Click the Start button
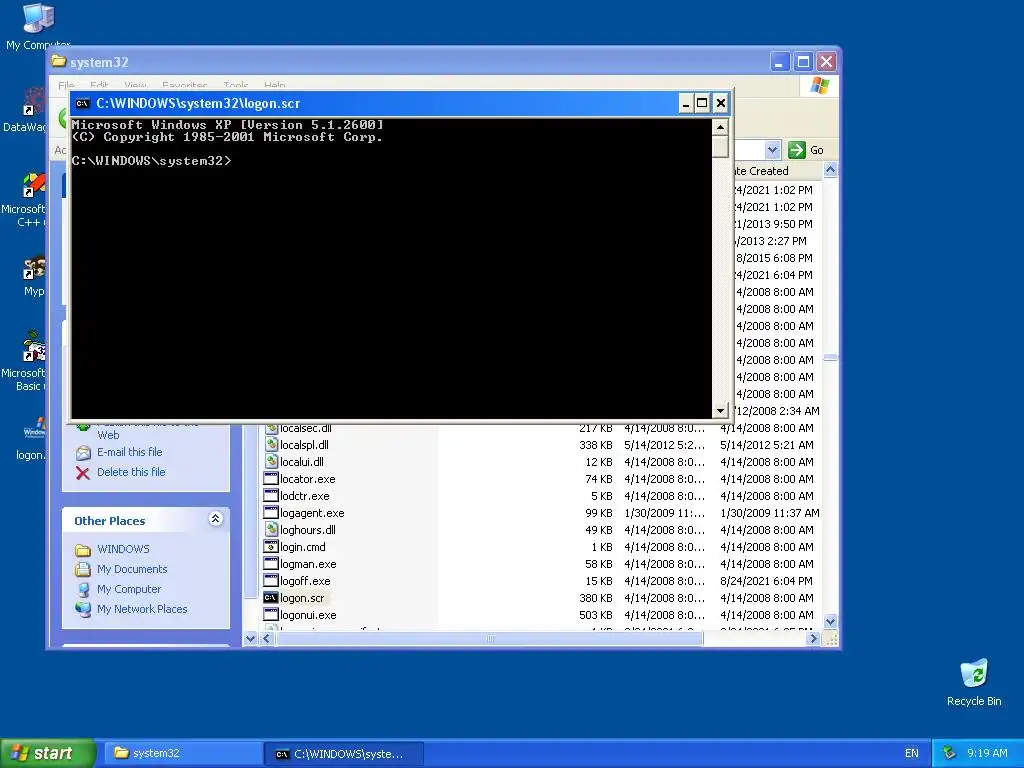This screenshot has width=1024, height=768. pyautogui.click(x=47, y=753)
